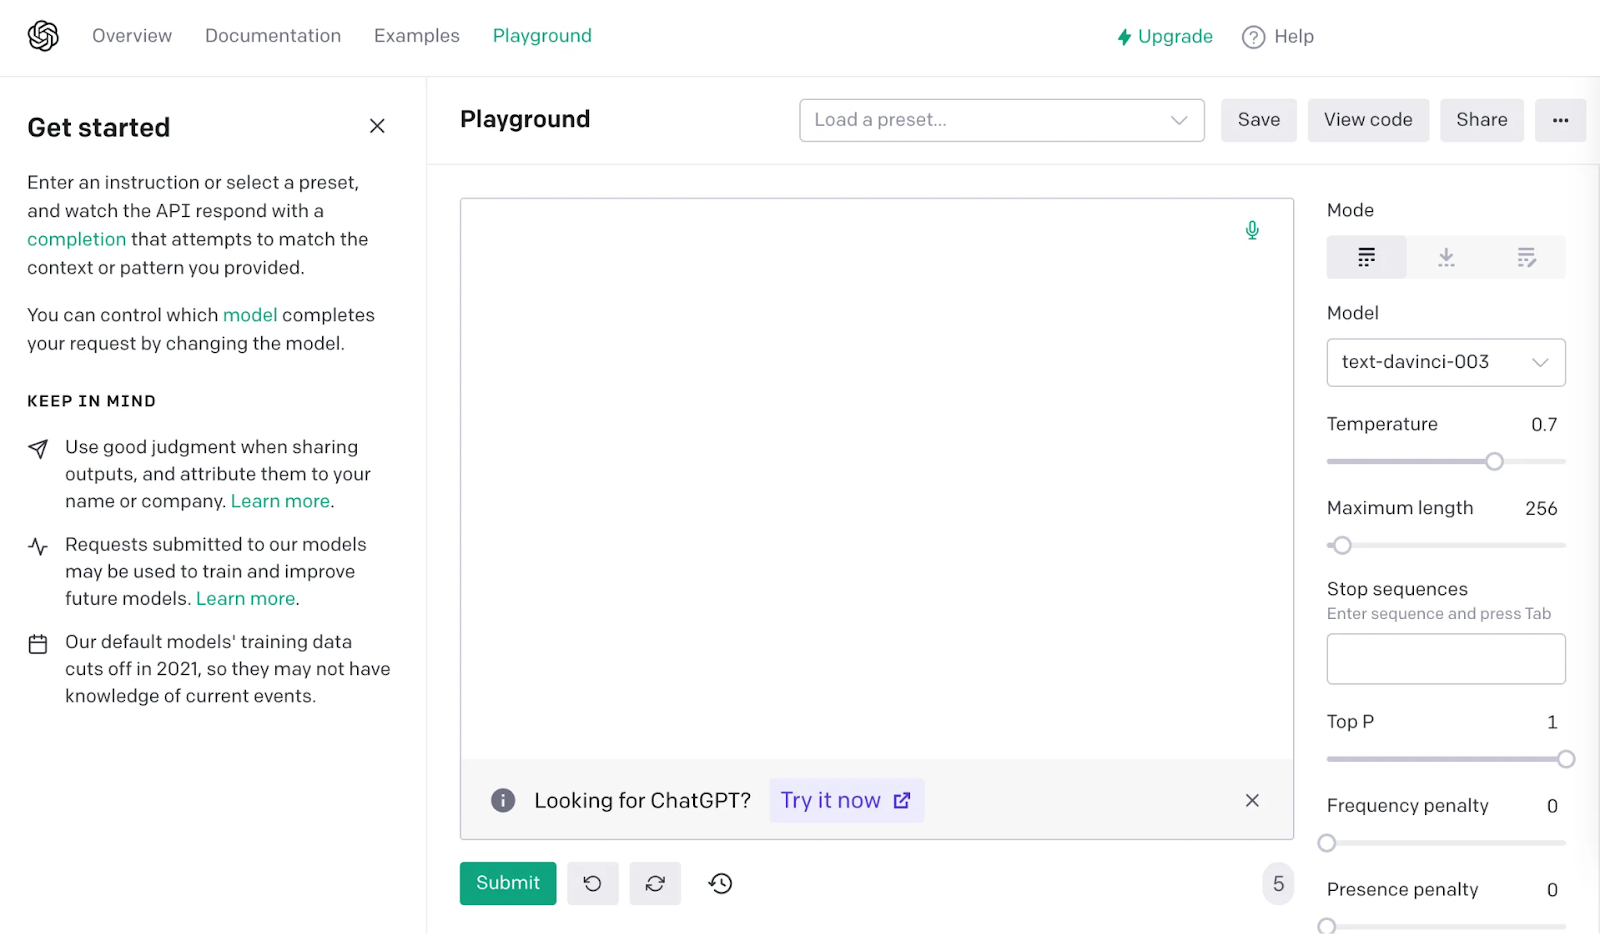This screenshot has width=1600, height=934.
Task: Select the Edit mode icon
Action: click(1526, 257)
